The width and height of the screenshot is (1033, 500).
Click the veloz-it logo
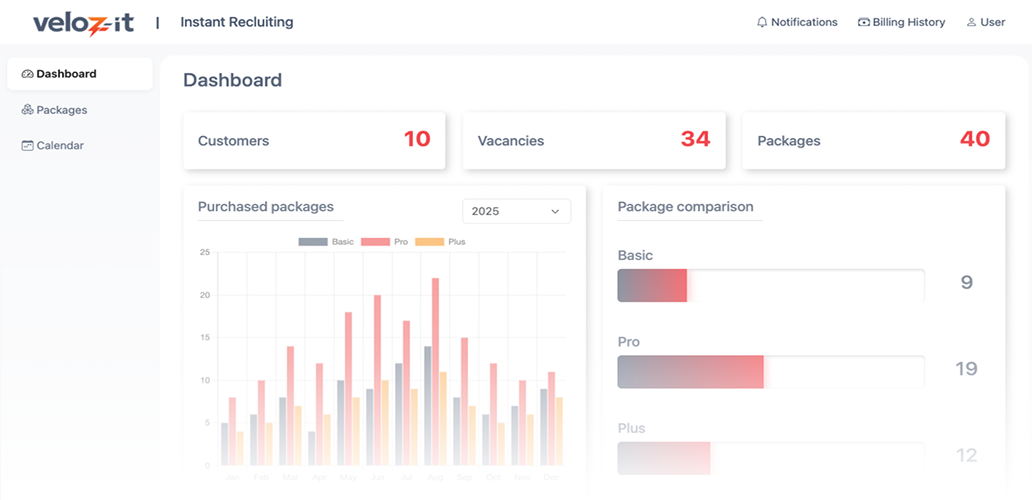[83, 23]
